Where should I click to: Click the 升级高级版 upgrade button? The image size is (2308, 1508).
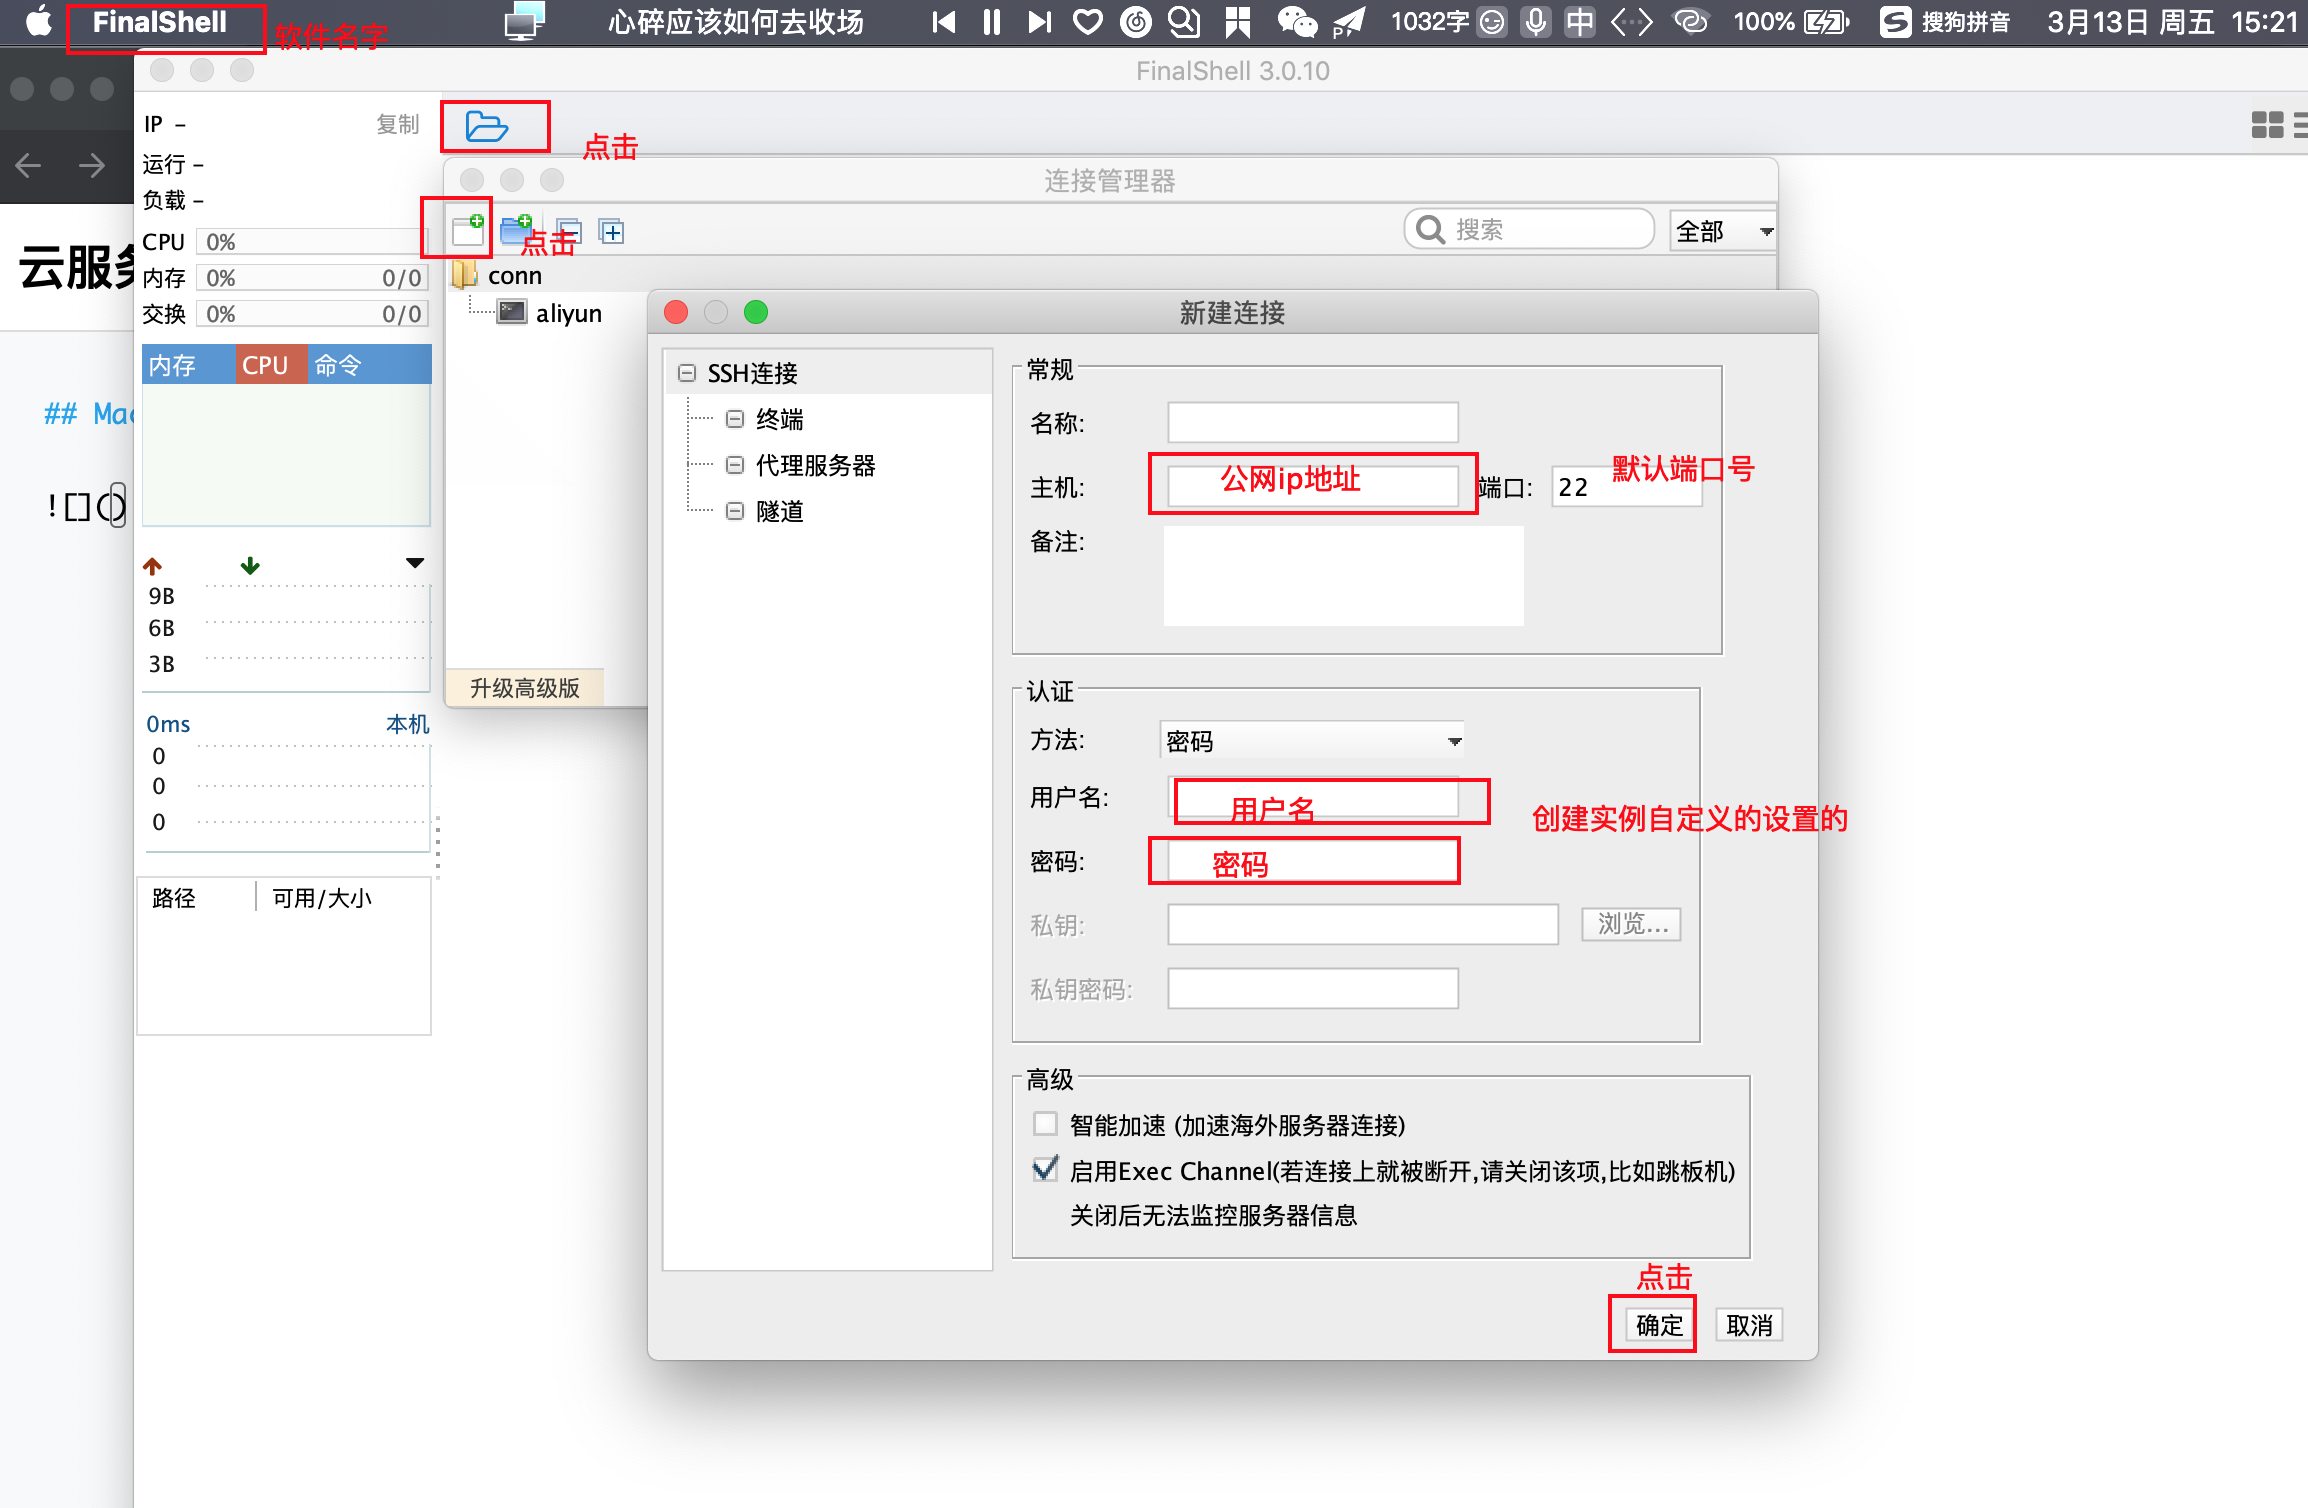point(524,688)
